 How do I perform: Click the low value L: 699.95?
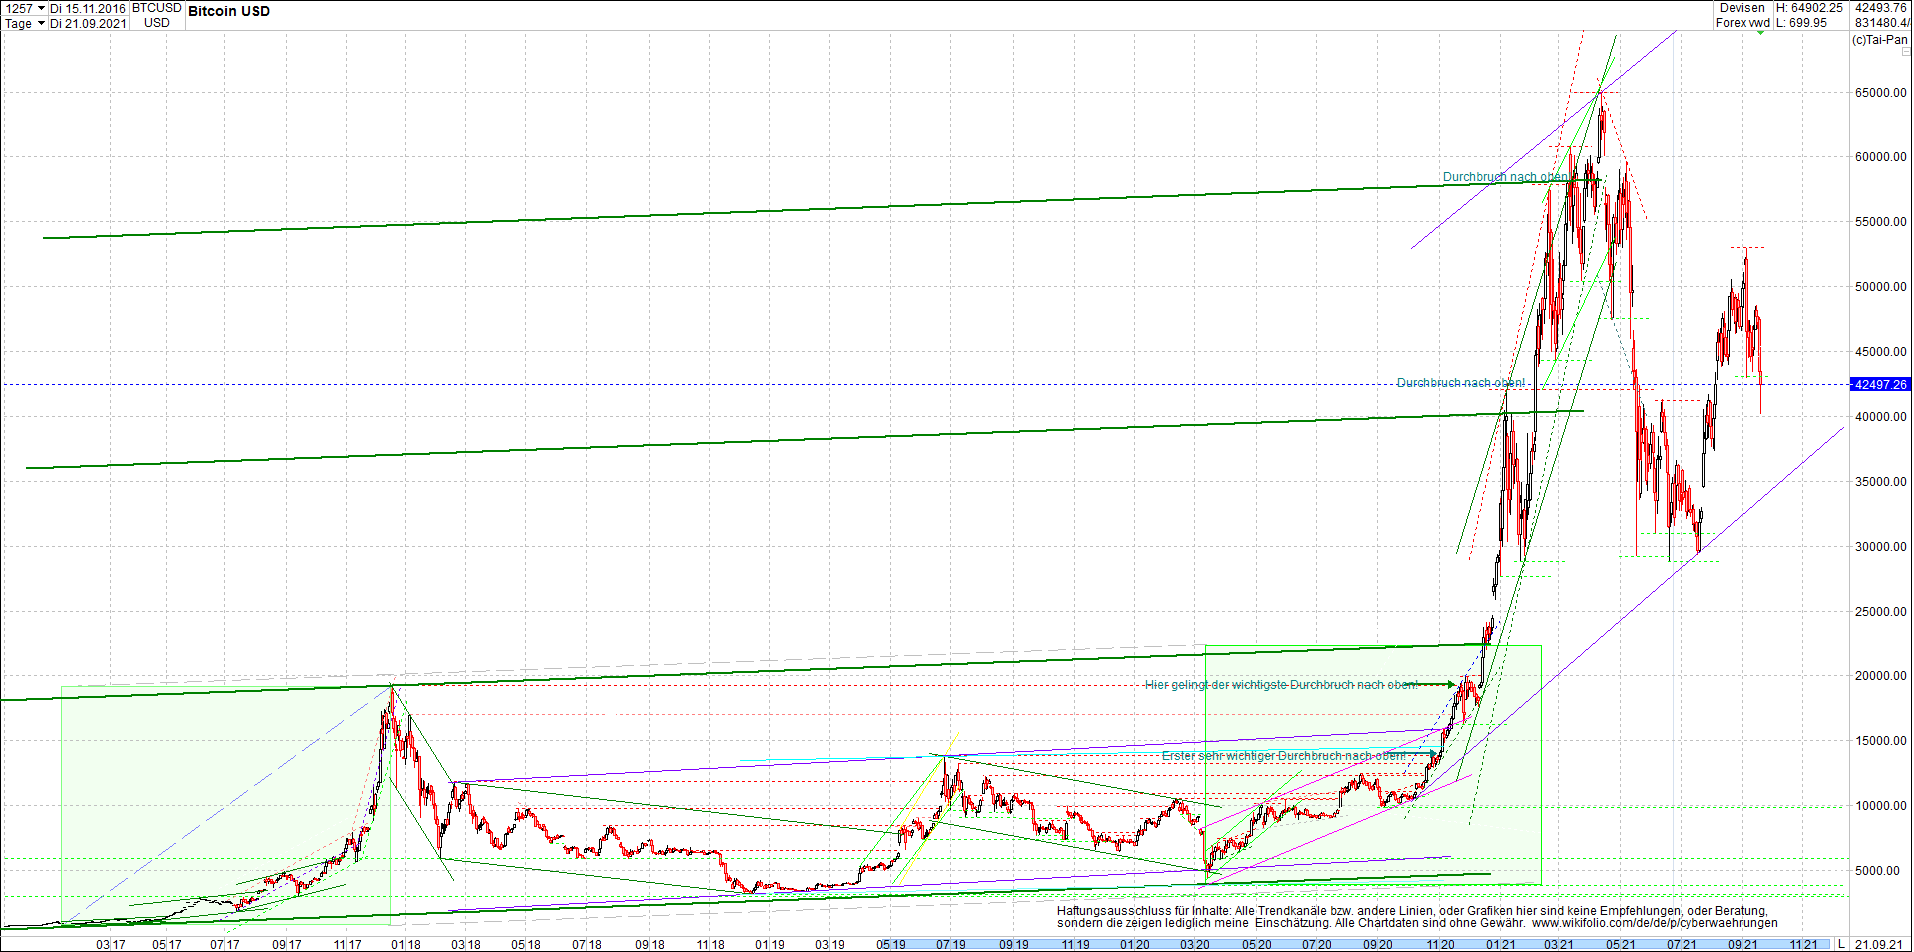(x=1802, y=23)
